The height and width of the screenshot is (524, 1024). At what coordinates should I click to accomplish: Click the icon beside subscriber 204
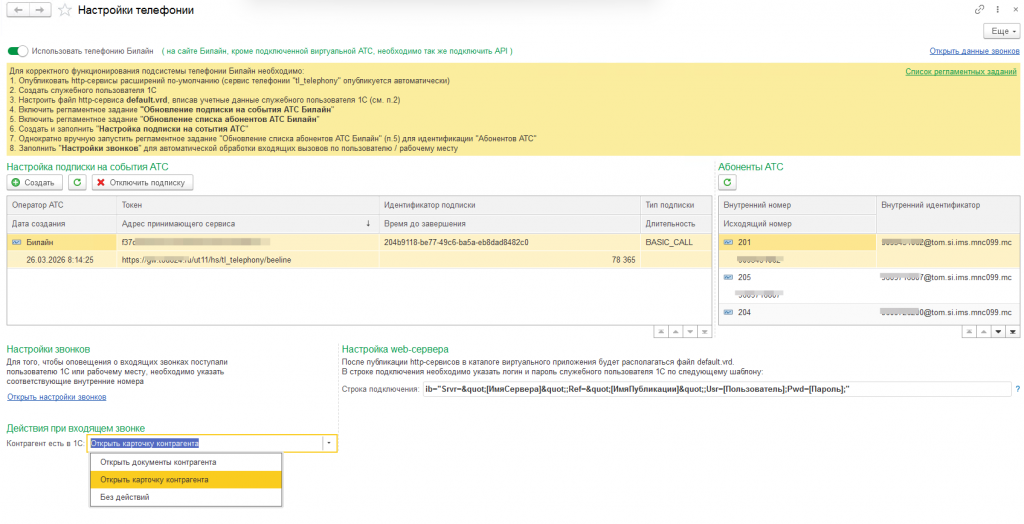728,312
